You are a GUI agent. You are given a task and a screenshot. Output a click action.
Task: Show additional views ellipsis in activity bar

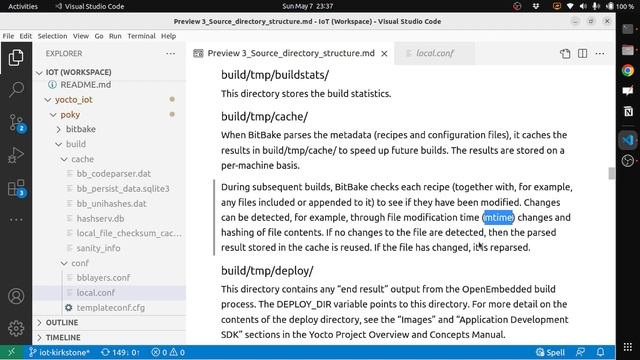click(16, 220)
